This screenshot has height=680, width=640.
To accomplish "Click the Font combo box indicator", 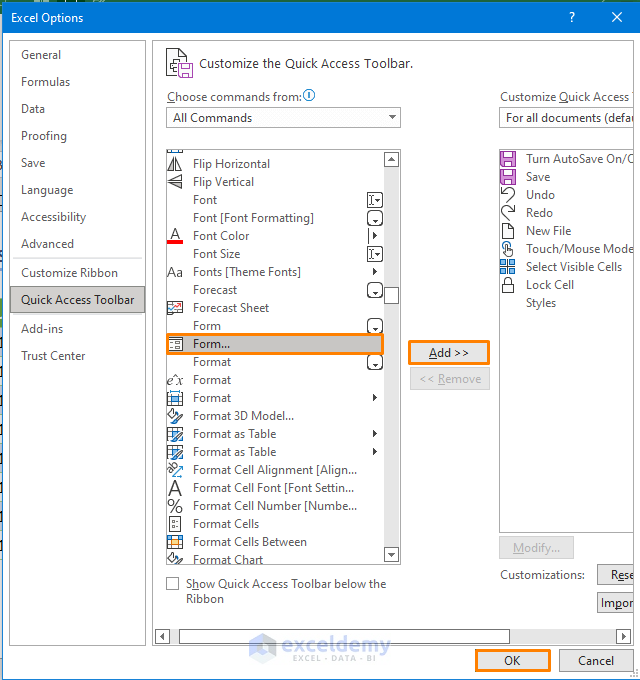I will [x=375, y=200].
